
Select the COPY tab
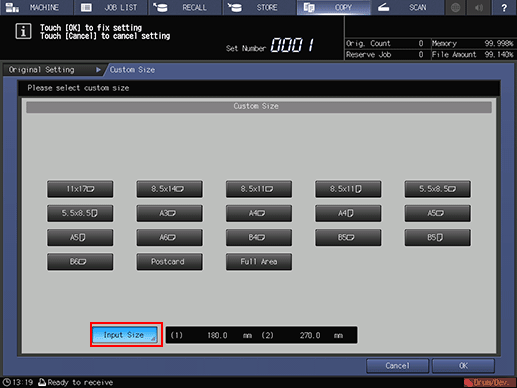pos(334,7)
